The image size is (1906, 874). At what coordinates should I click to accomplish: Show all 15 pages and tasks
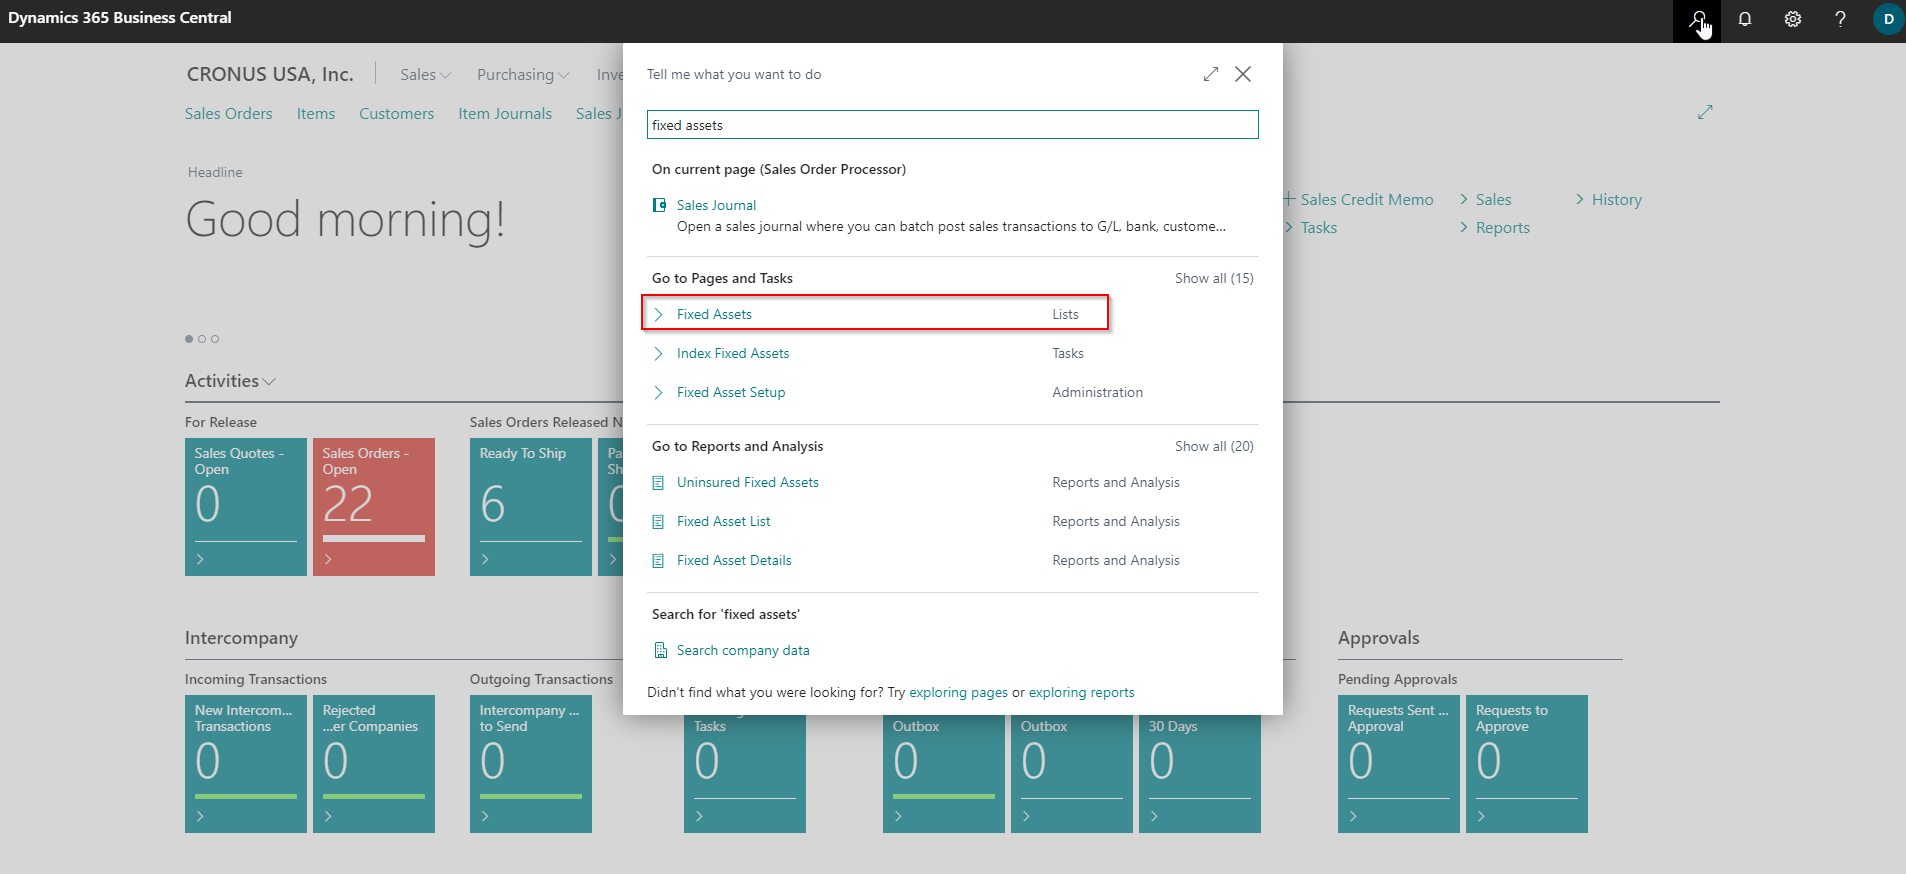[x=1214, y=278]
